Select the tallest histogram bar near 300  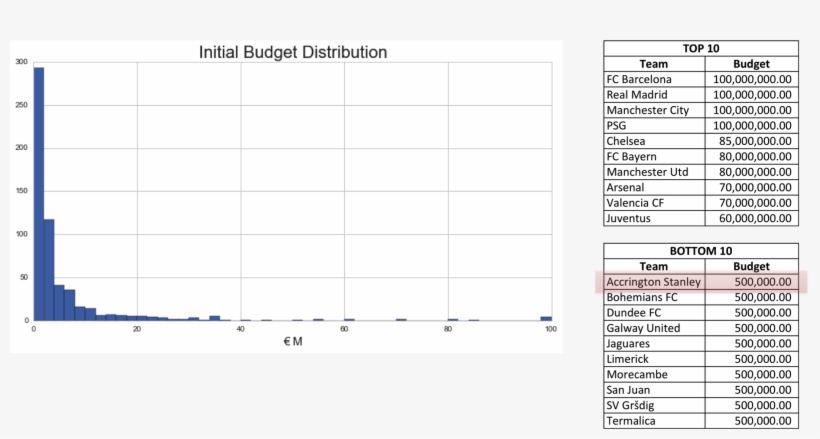coord(39,194)
